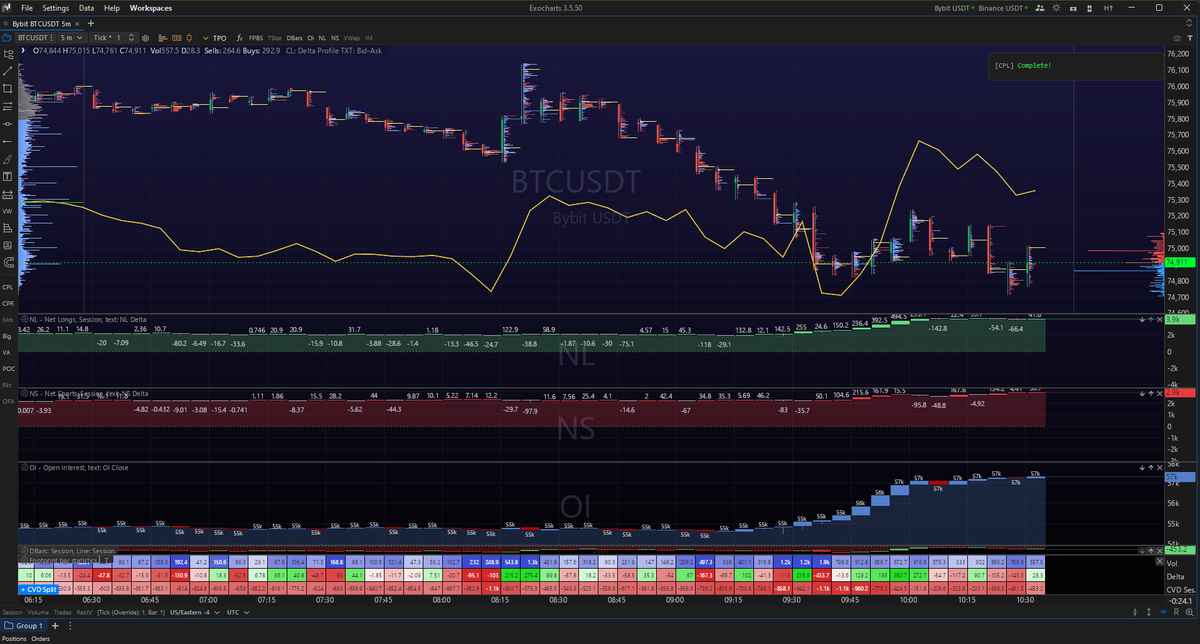Click the users icon in title bar

pos(1040,8)
